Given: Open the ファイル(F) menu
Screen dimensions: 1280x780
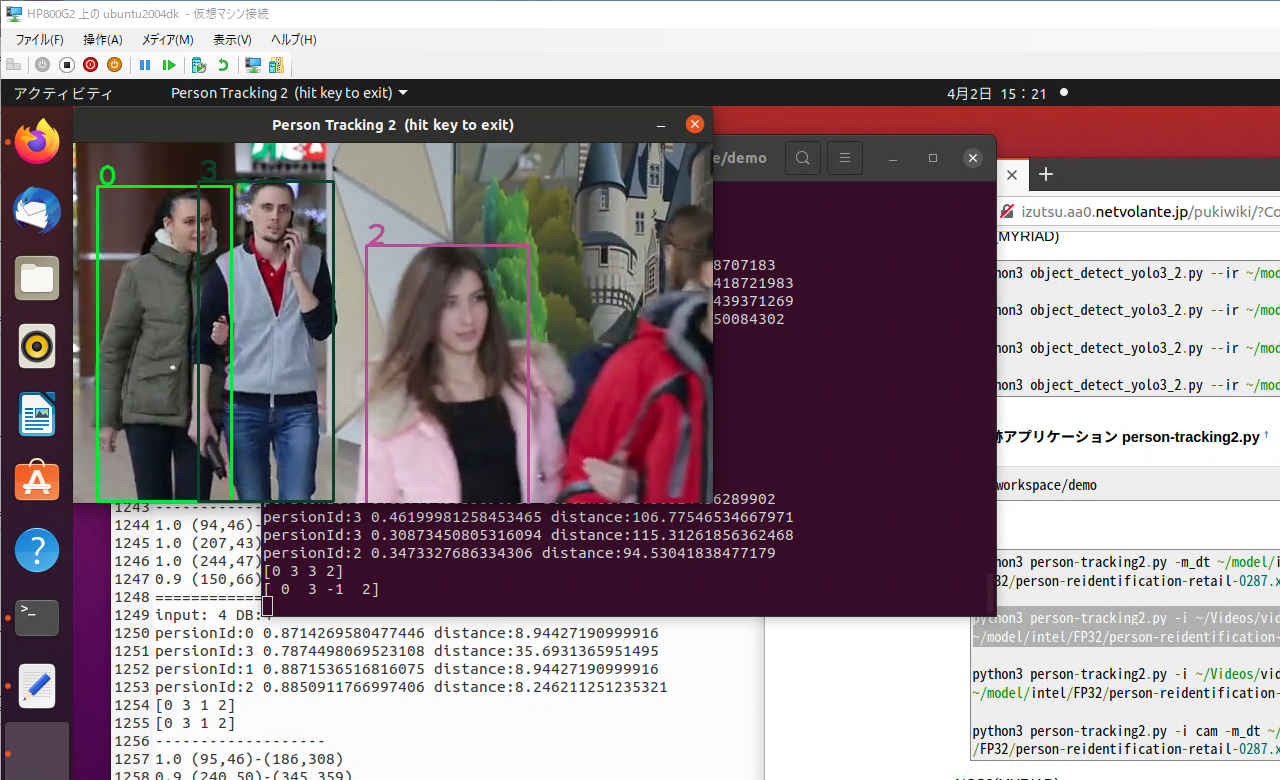Looking at the screenshot, I should (x=39, y=39).
